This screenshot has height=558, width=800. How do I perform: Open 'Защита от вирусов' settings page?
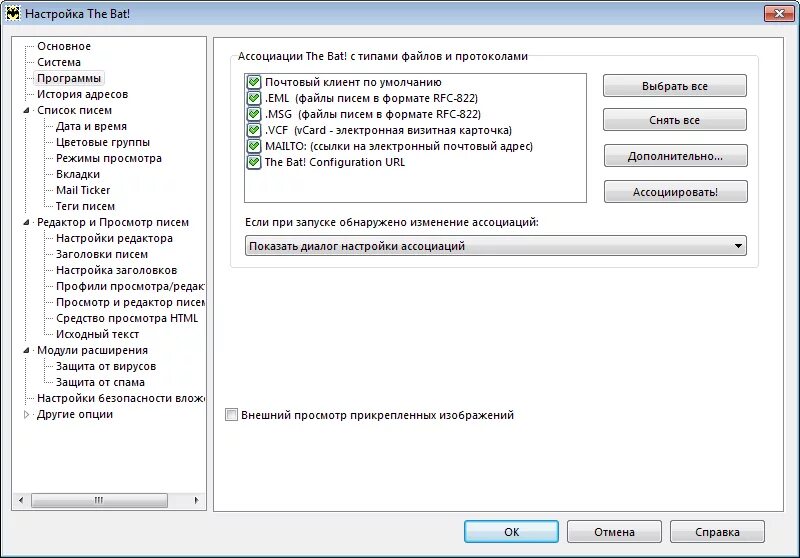click(106, 366)
